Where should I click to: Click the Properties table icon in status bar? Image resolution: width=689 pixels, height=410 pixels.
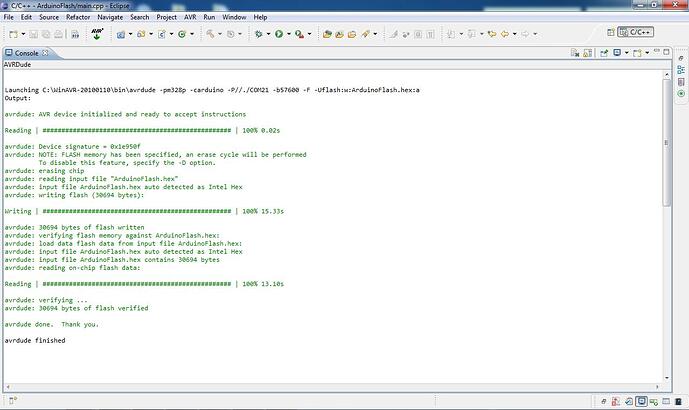pyautogui.click(x=666, y=401)
